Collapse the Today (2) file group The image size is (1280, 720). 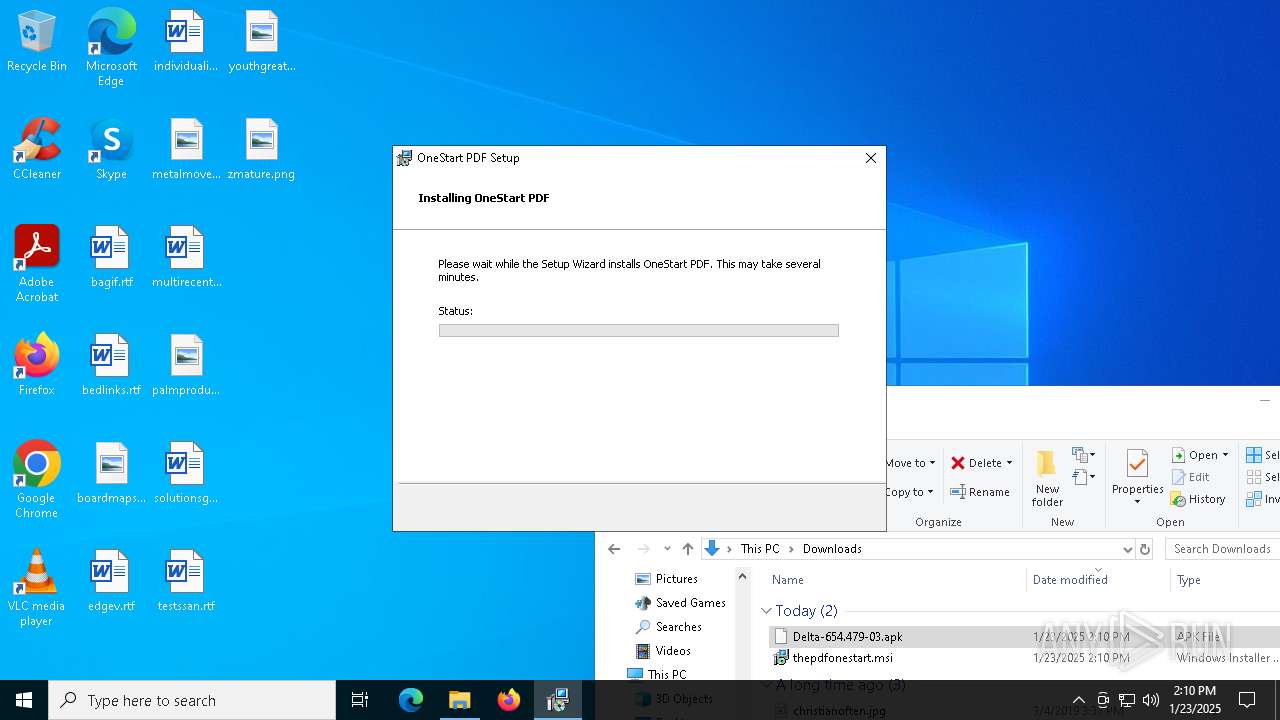tap(767, 611)
